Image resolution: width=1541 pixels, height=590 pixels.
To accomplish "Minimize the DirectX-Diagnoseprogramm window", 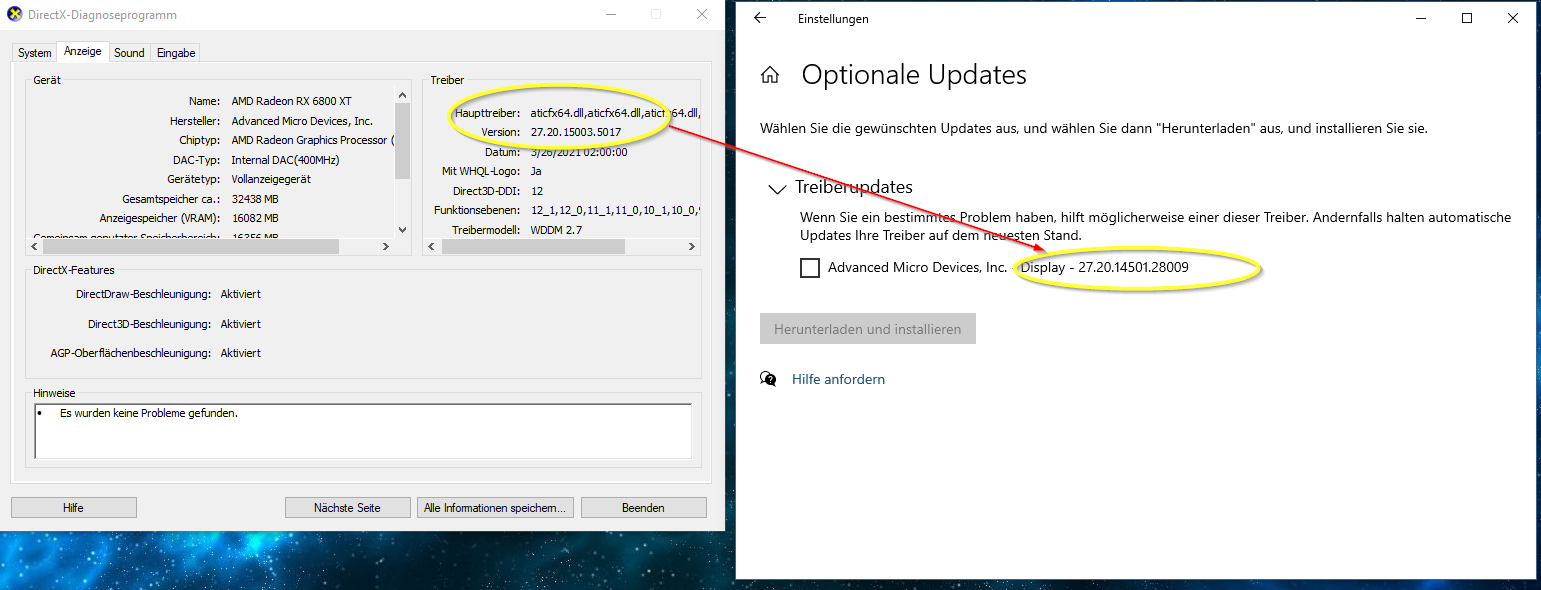I will (x=611, y=15).
